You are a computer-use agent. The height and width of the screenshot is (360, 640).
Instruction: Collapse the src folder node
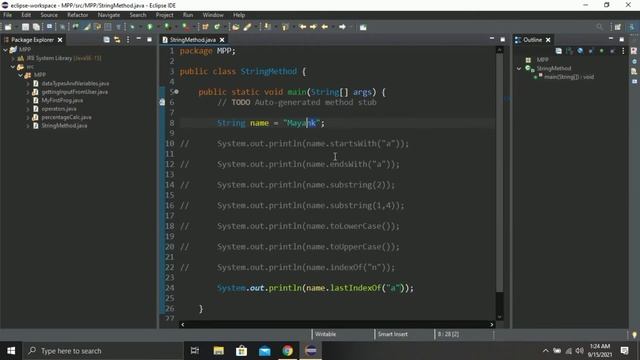click(13, 67)
